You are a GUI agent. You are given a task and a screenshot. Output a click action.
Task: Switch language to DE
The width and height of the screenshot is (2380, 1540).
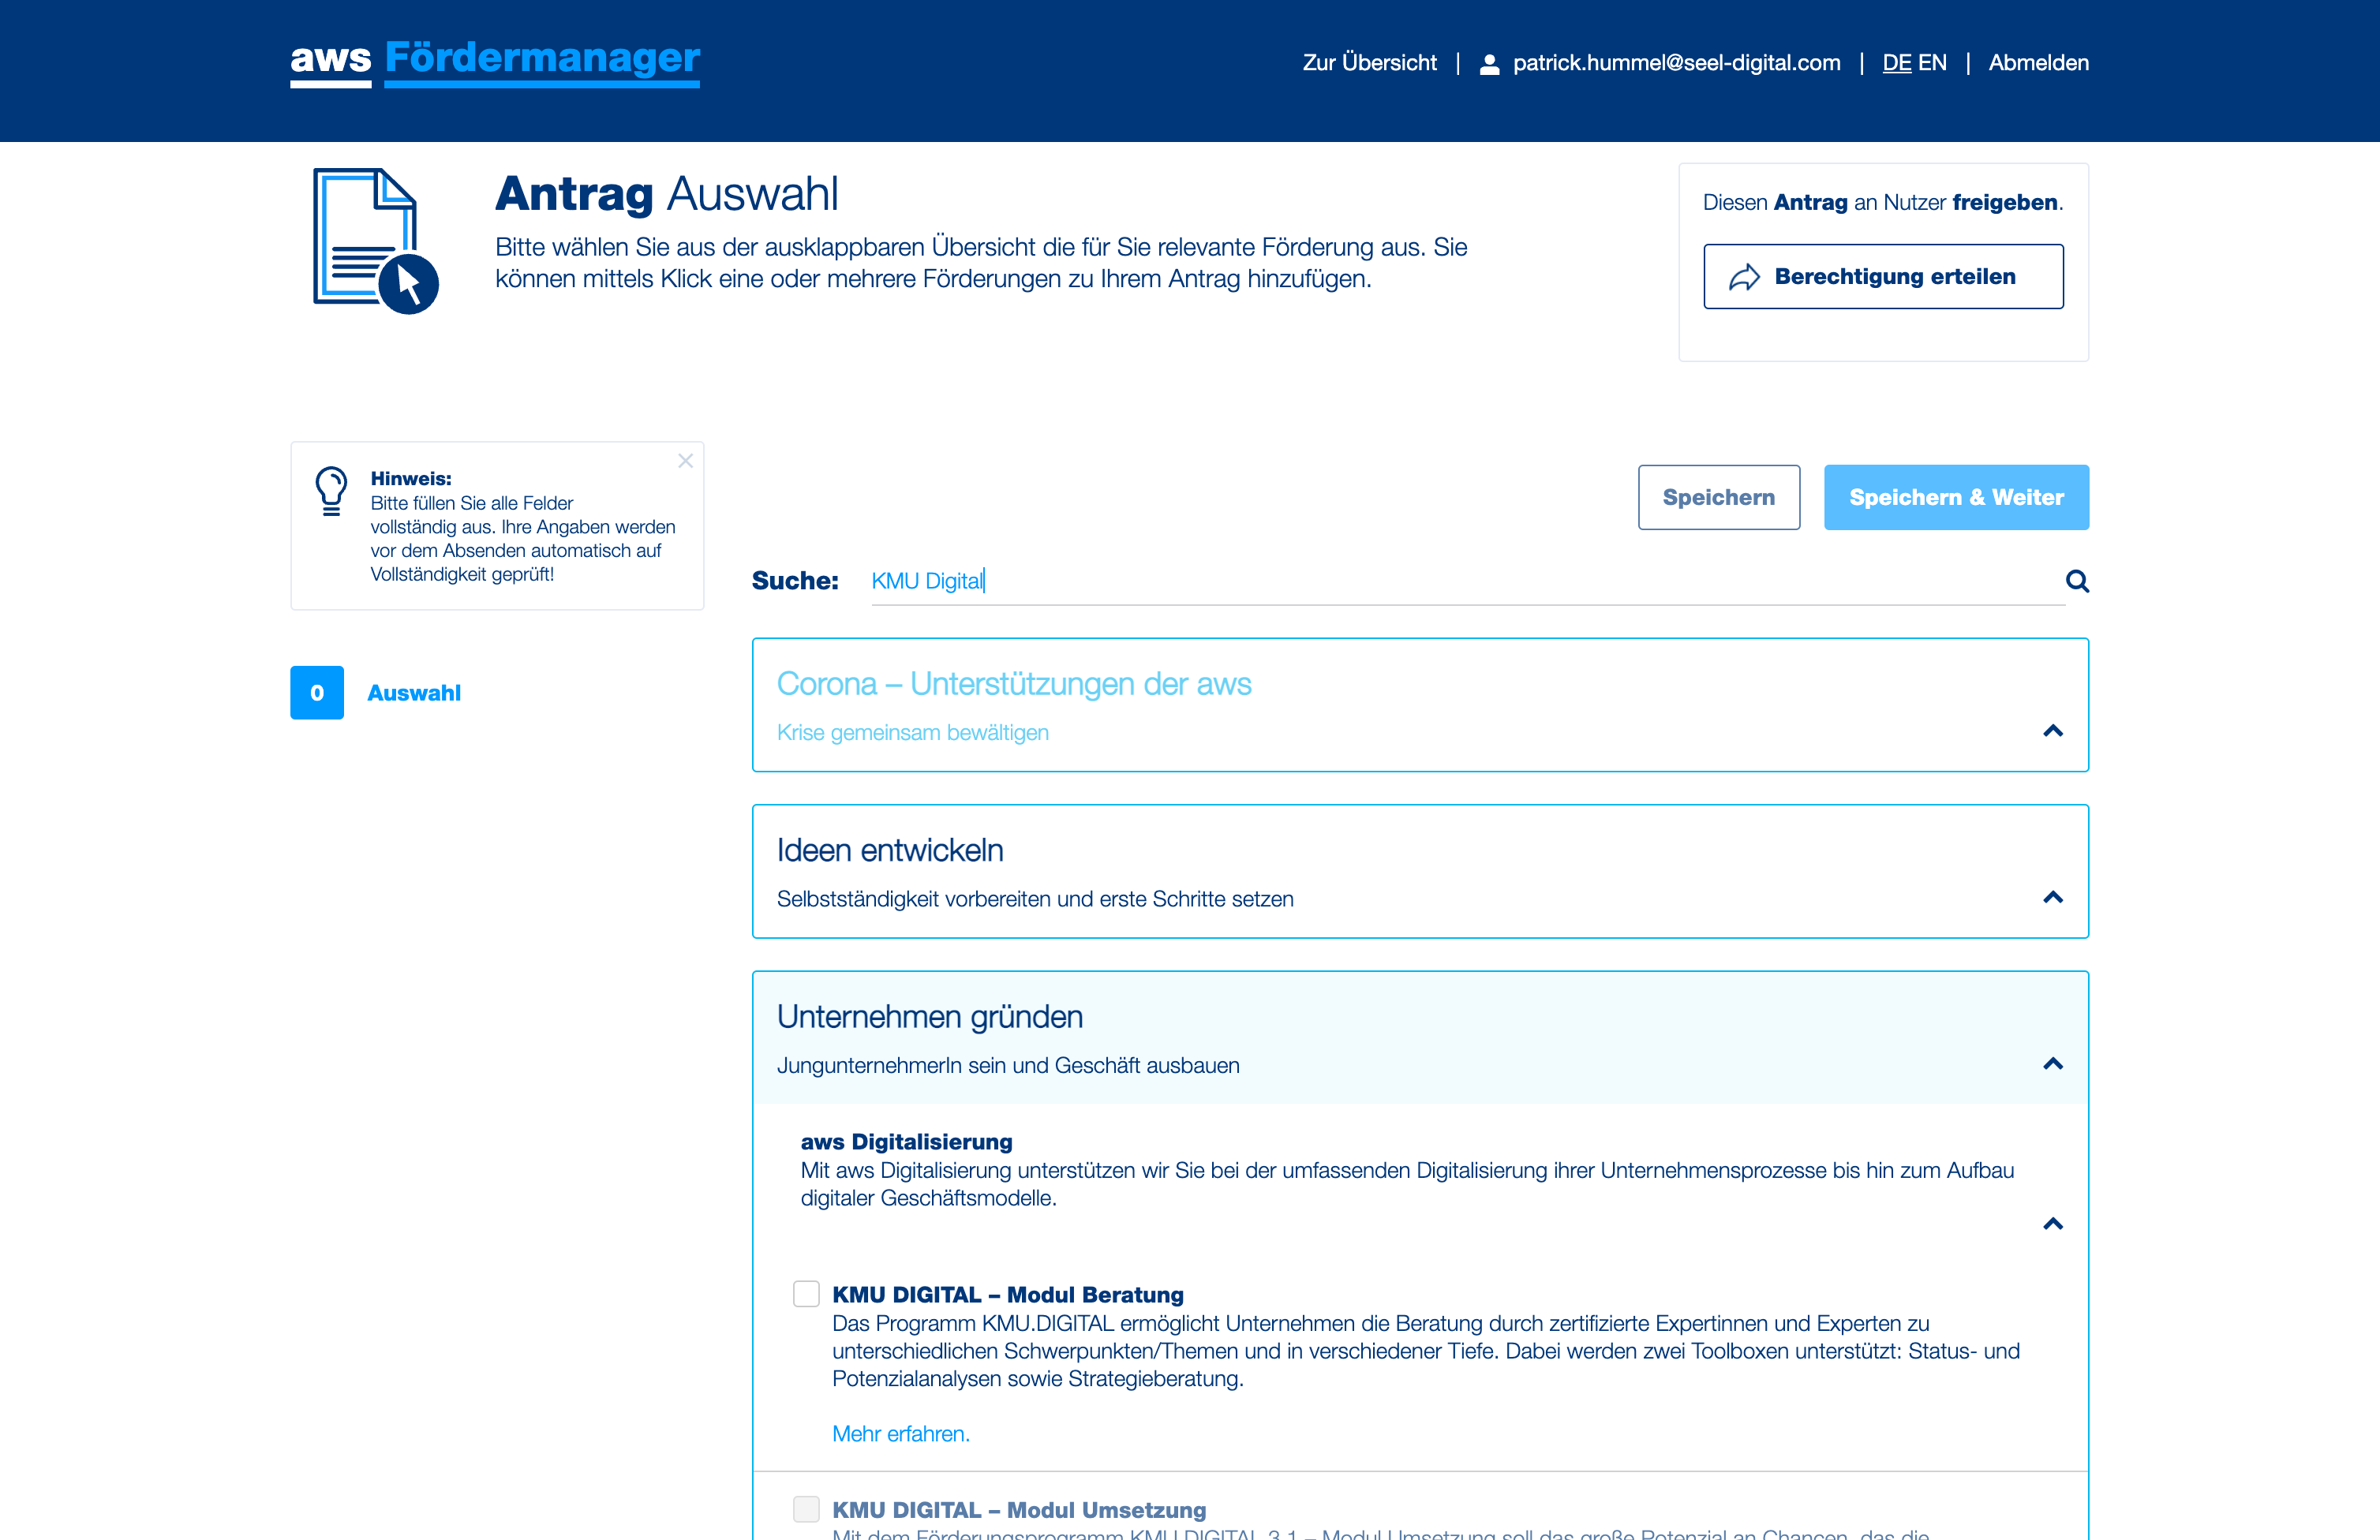1897,63
